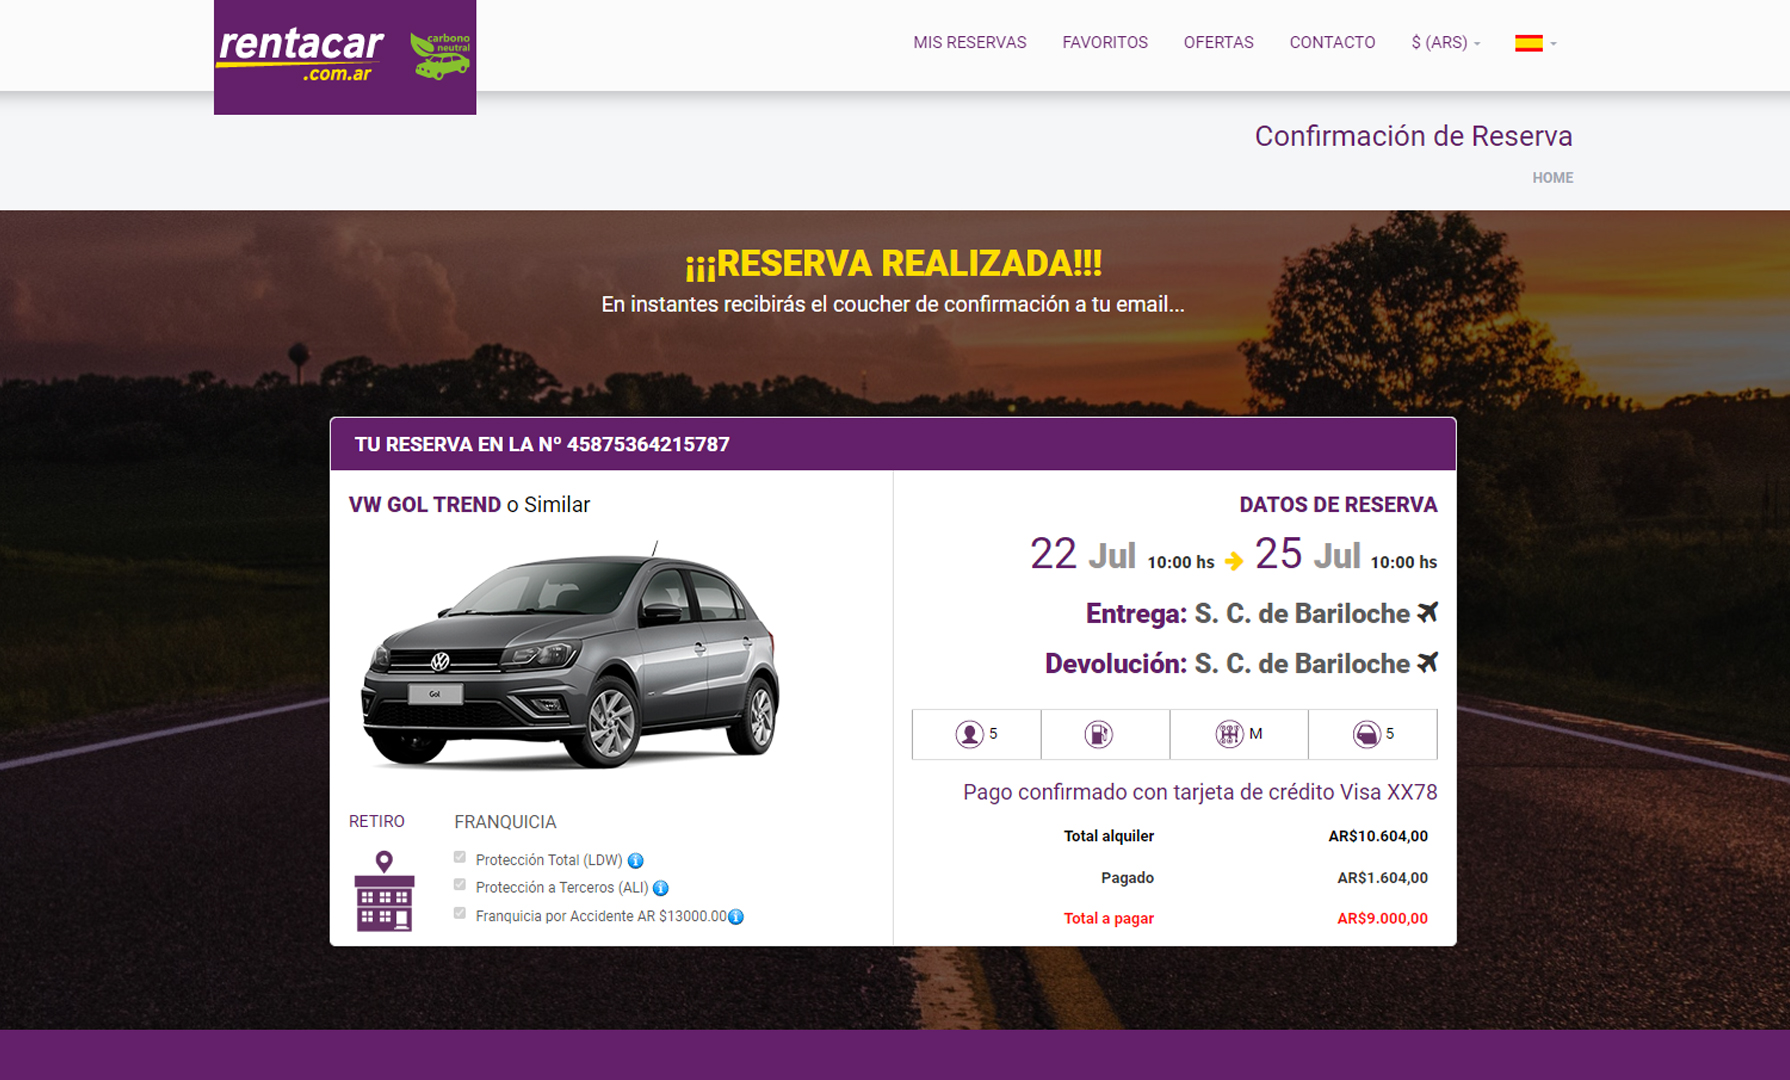Click the 22 Jul pickup date
The height and width of the screenshot is (1080, 1790).
(x=1083, y=554)
